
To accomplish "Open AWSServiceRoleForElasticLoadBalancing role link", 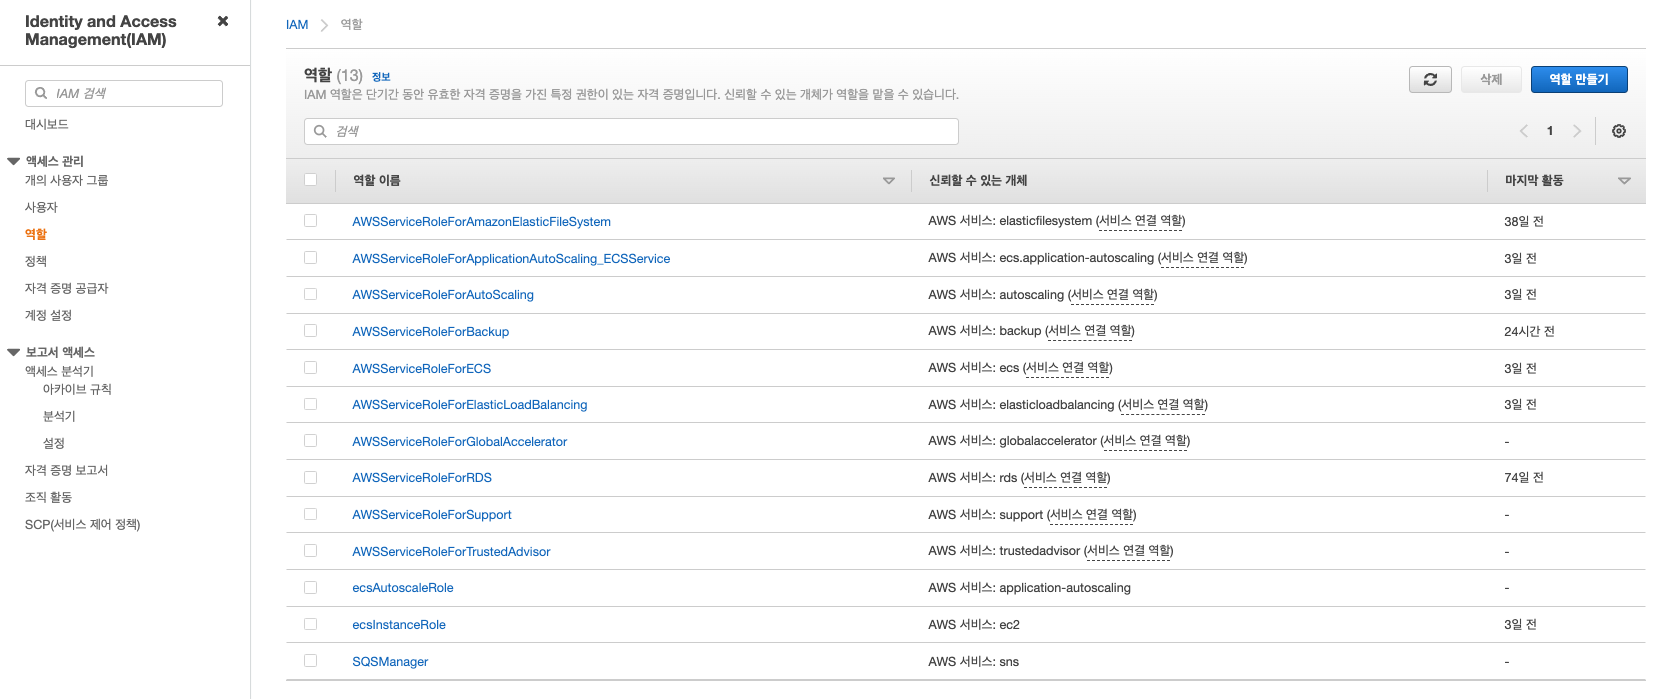I will [x=470, y=405].
